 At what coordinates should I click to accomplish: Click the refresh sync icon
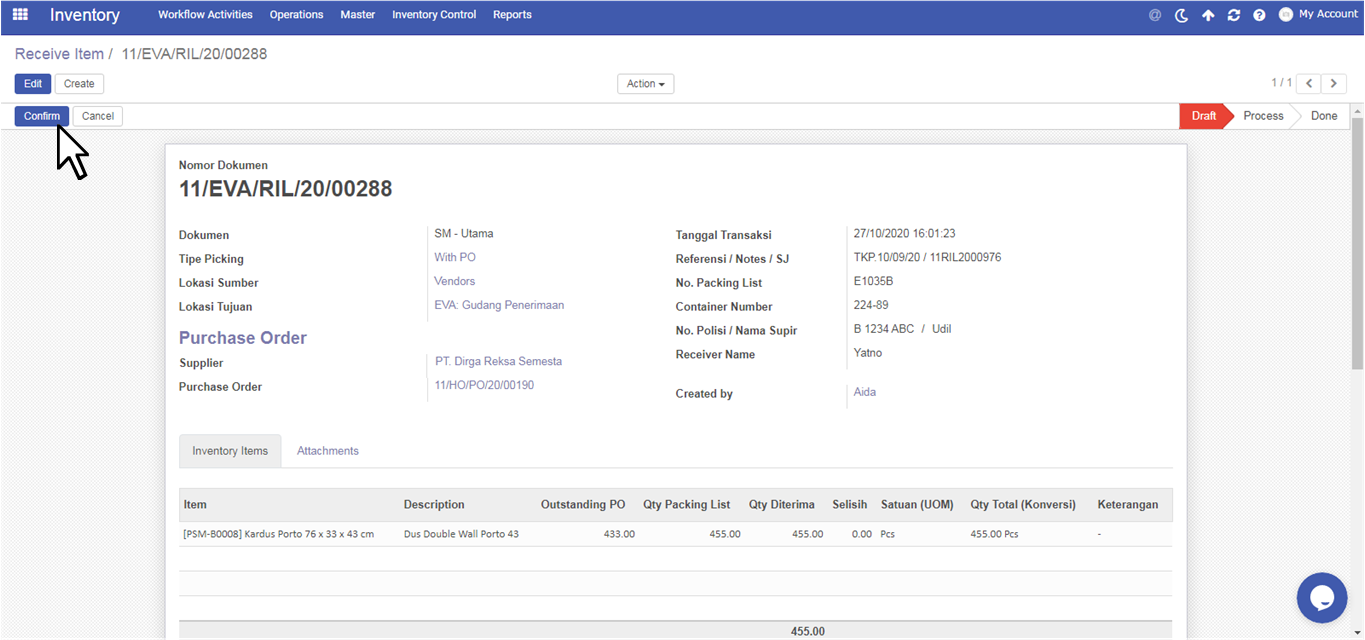coord(1234,15)
